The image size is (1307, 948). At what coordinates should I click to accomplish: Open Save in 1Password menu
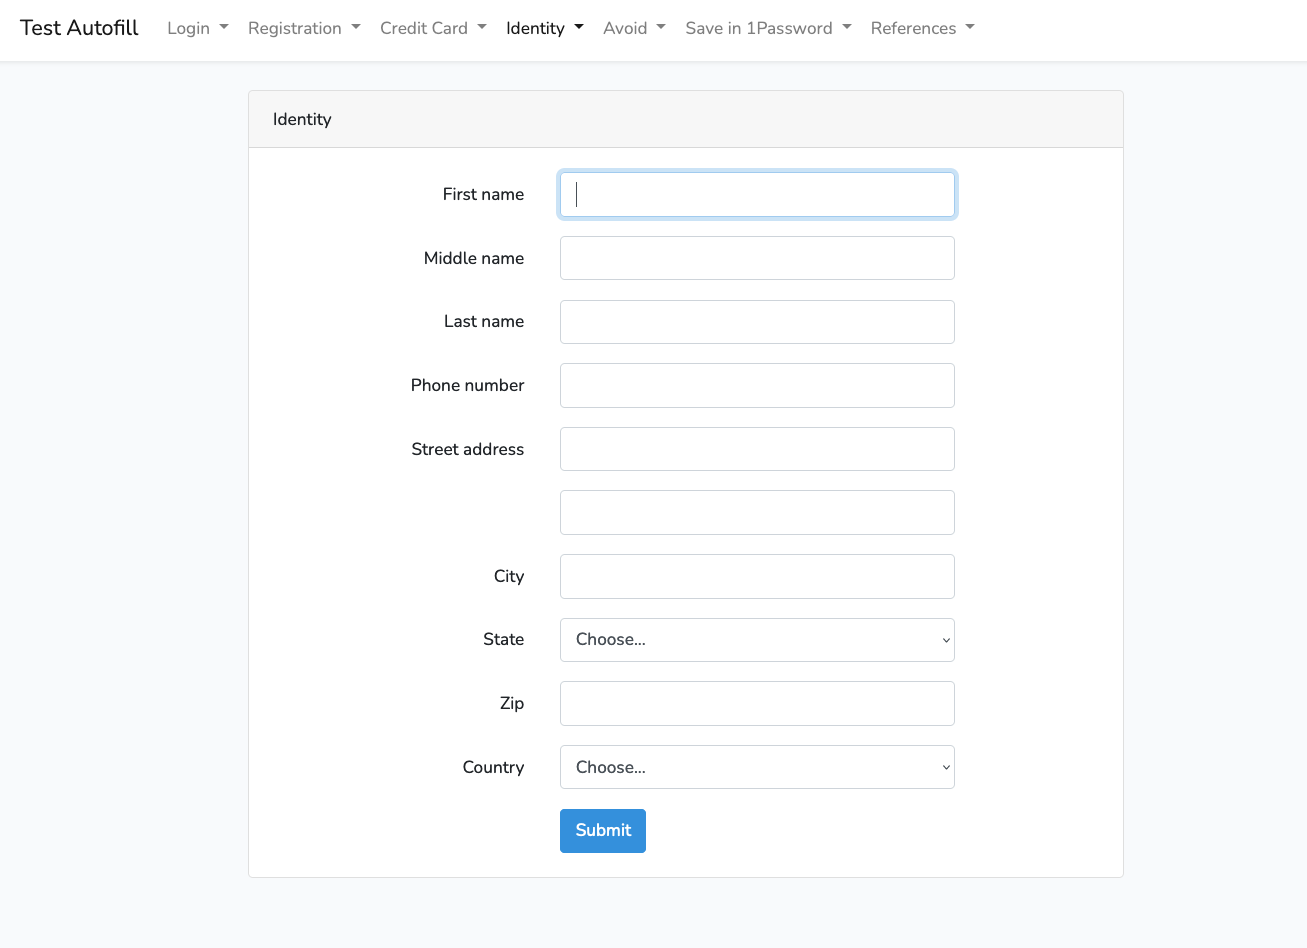(x=768, y=28)
